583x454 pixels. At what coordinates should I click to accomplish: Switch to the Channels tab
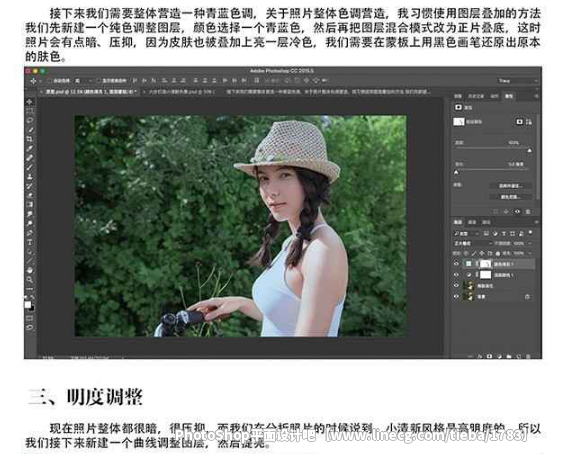472,222
